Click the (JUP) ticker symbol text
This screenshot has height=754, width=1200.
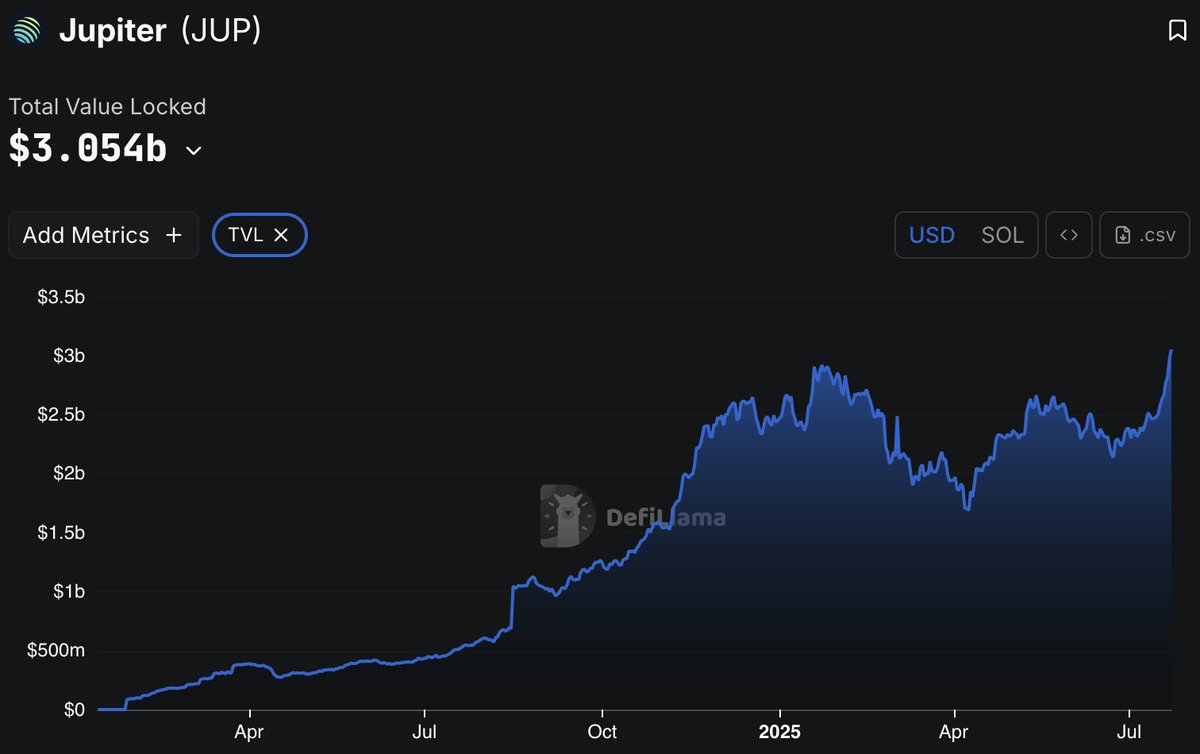221,30
